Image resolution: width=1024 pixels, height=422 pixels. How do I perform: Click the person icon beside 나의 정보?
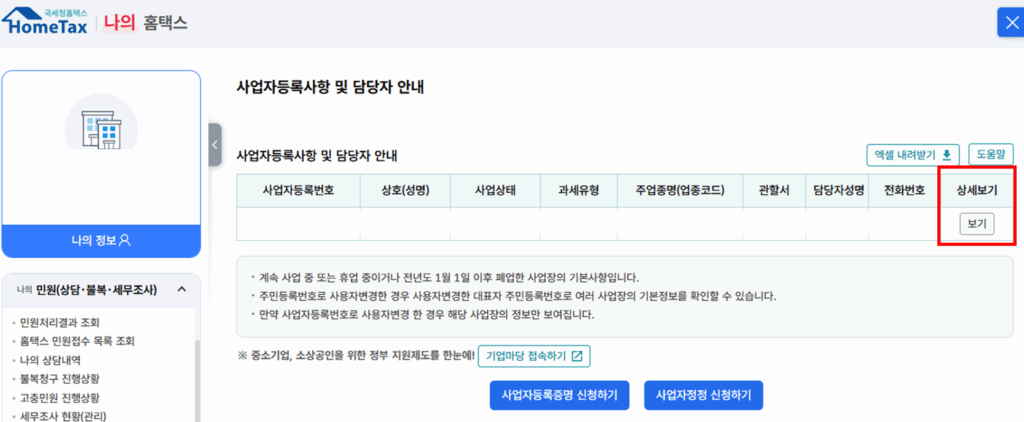tap(125, 240)
